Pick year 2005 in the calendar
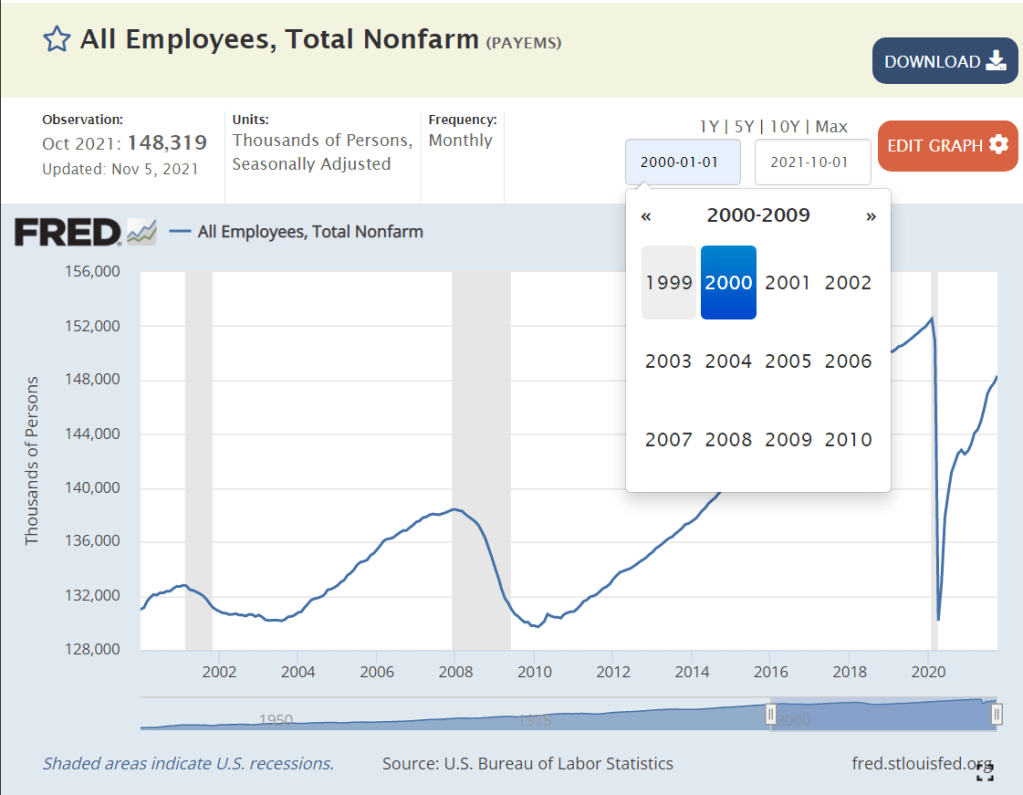This screenshot has width=1023, height=795. coord(788,361)
